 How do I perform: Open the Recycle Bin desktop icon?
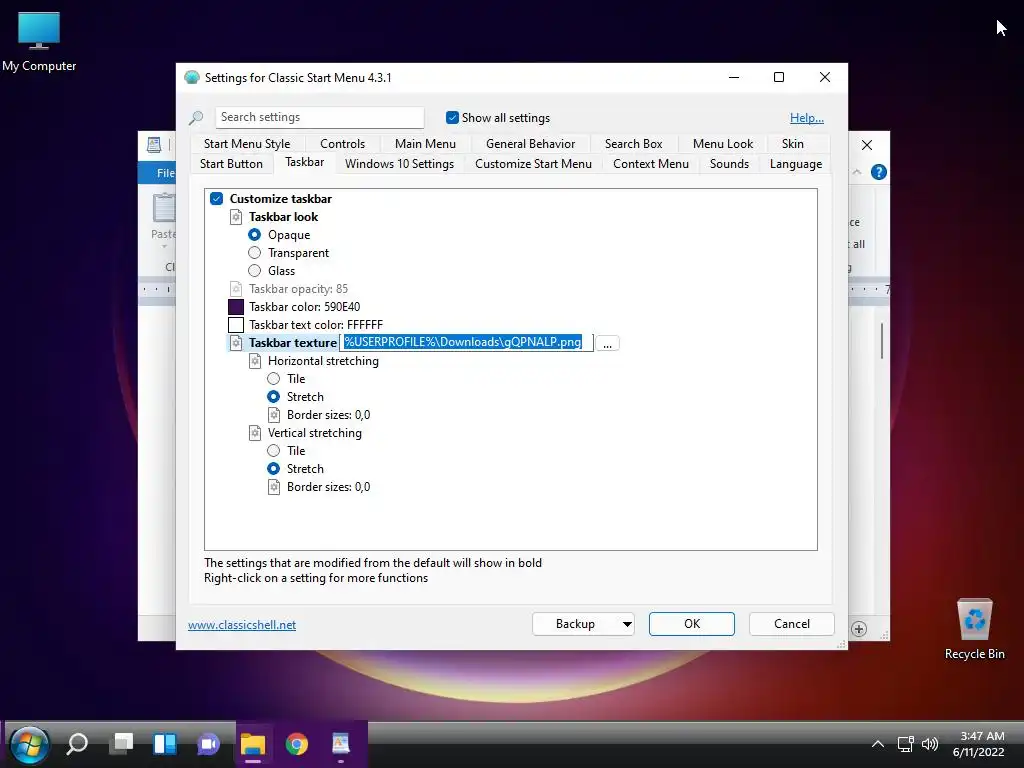click(x=974, y=629)
